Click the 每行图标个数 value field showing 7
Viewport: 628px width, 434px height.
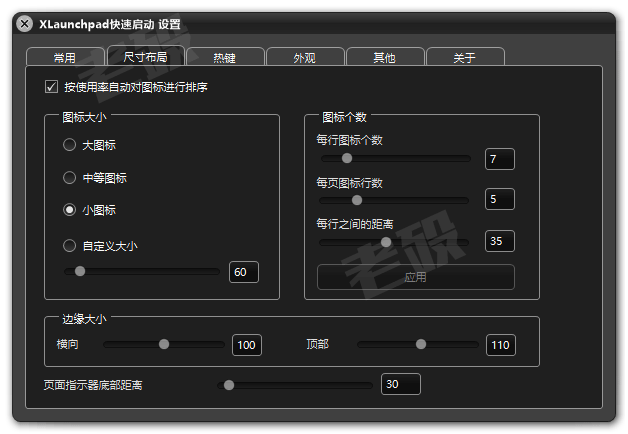pos(500,159)
